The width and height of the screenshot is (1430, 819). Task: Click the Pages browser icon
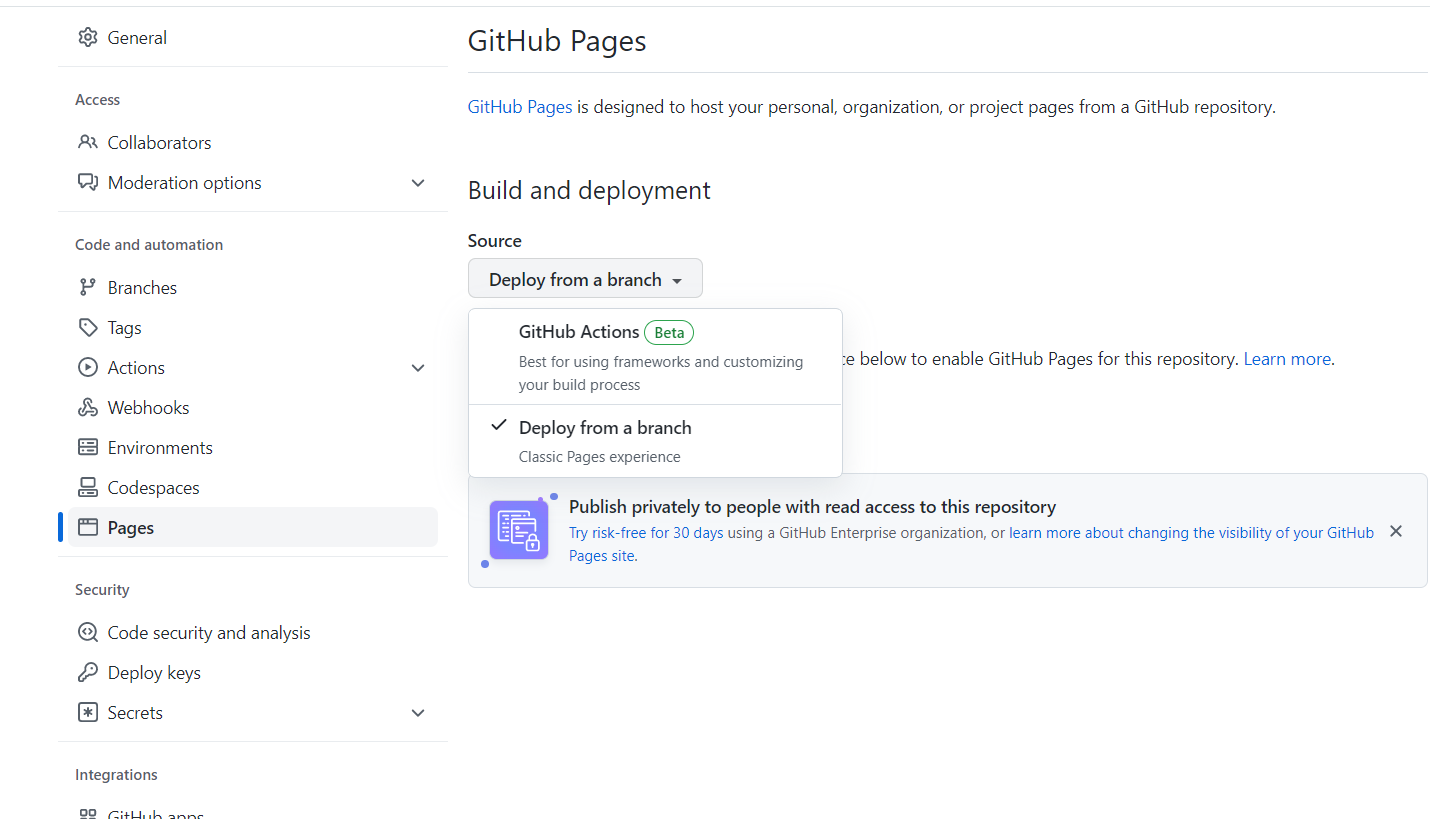pos(88,528)
